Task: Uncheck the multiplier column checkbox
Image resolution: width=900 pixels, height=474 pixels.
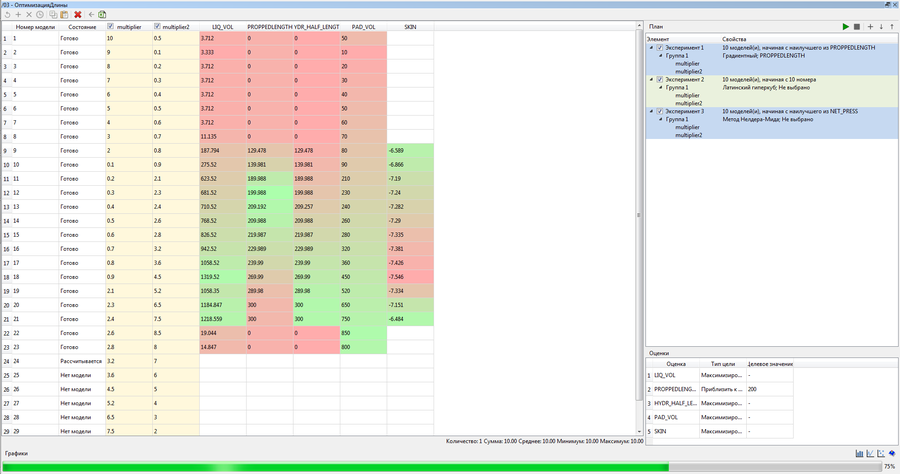Action: point(111,27)
